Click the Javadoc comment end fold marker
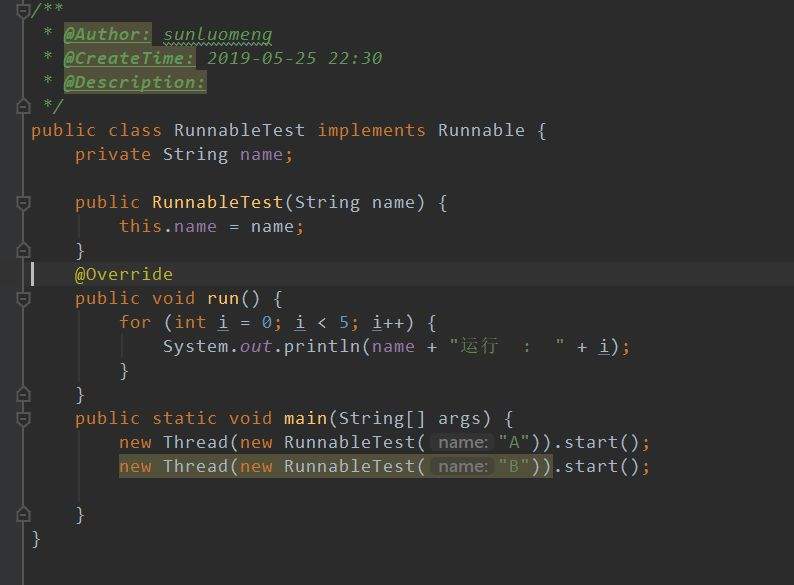Screen dimensions: 794x585 tap(23, 106)
